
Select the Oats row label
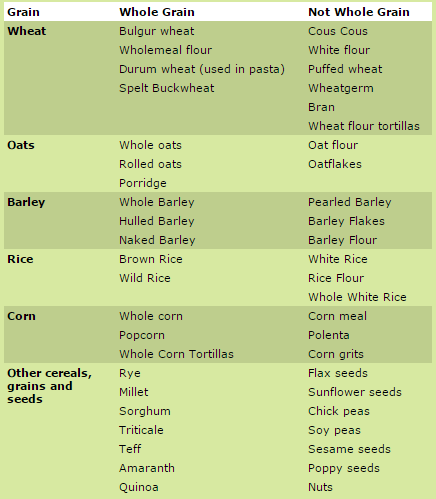pos(21,145)
